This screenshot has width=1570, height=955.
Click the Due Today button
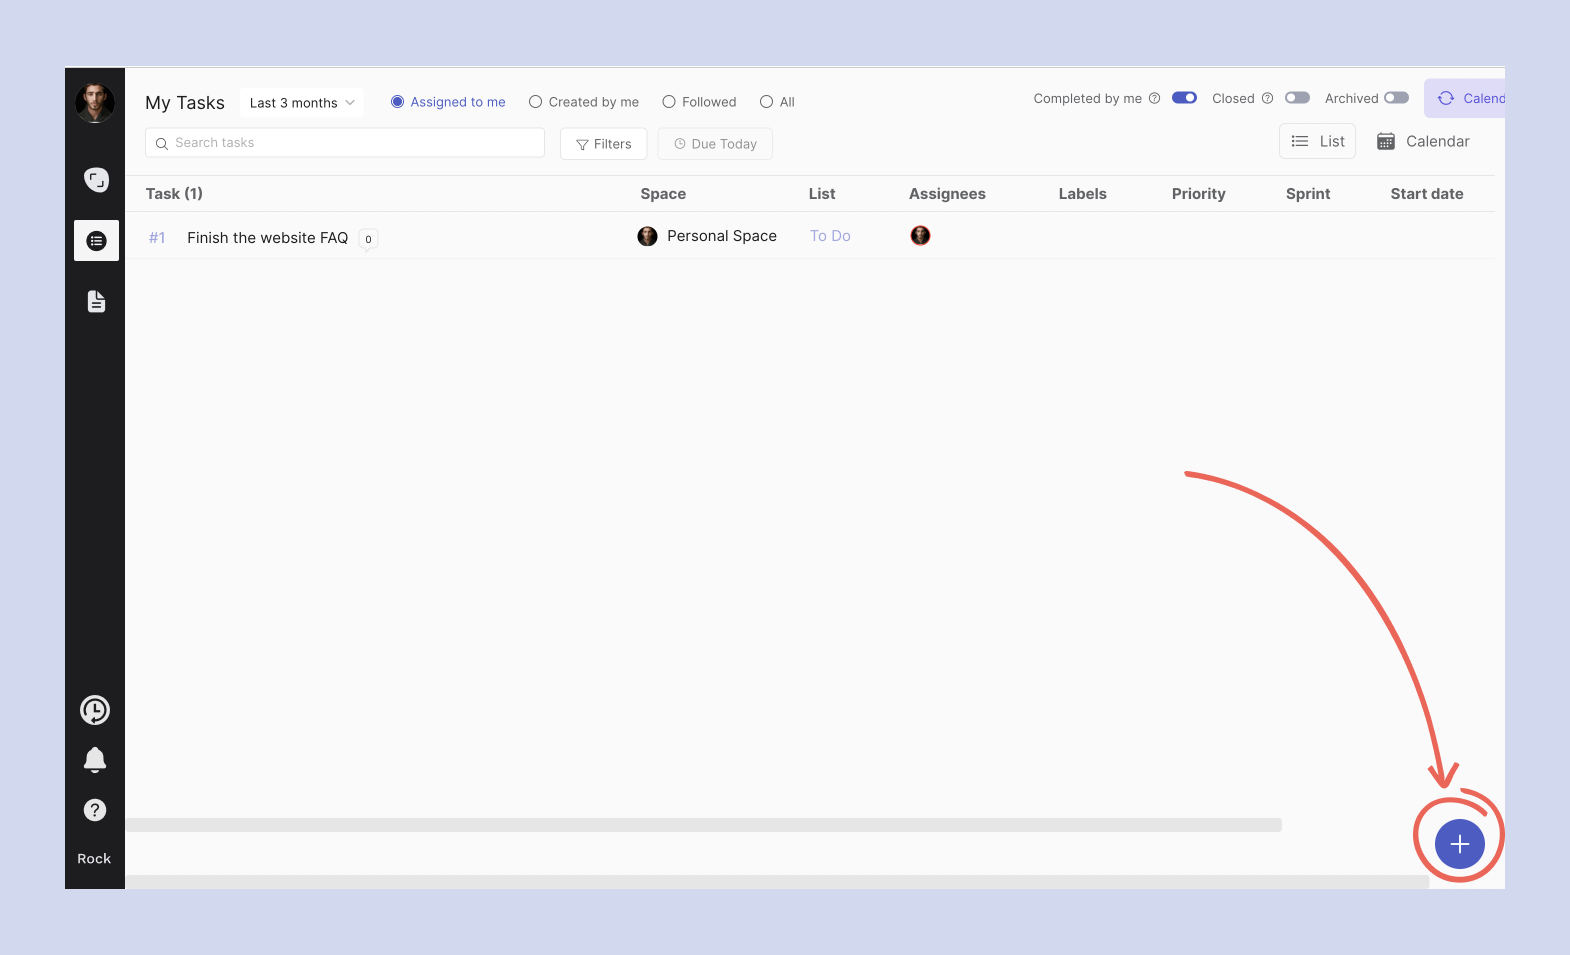coord(715,144)
